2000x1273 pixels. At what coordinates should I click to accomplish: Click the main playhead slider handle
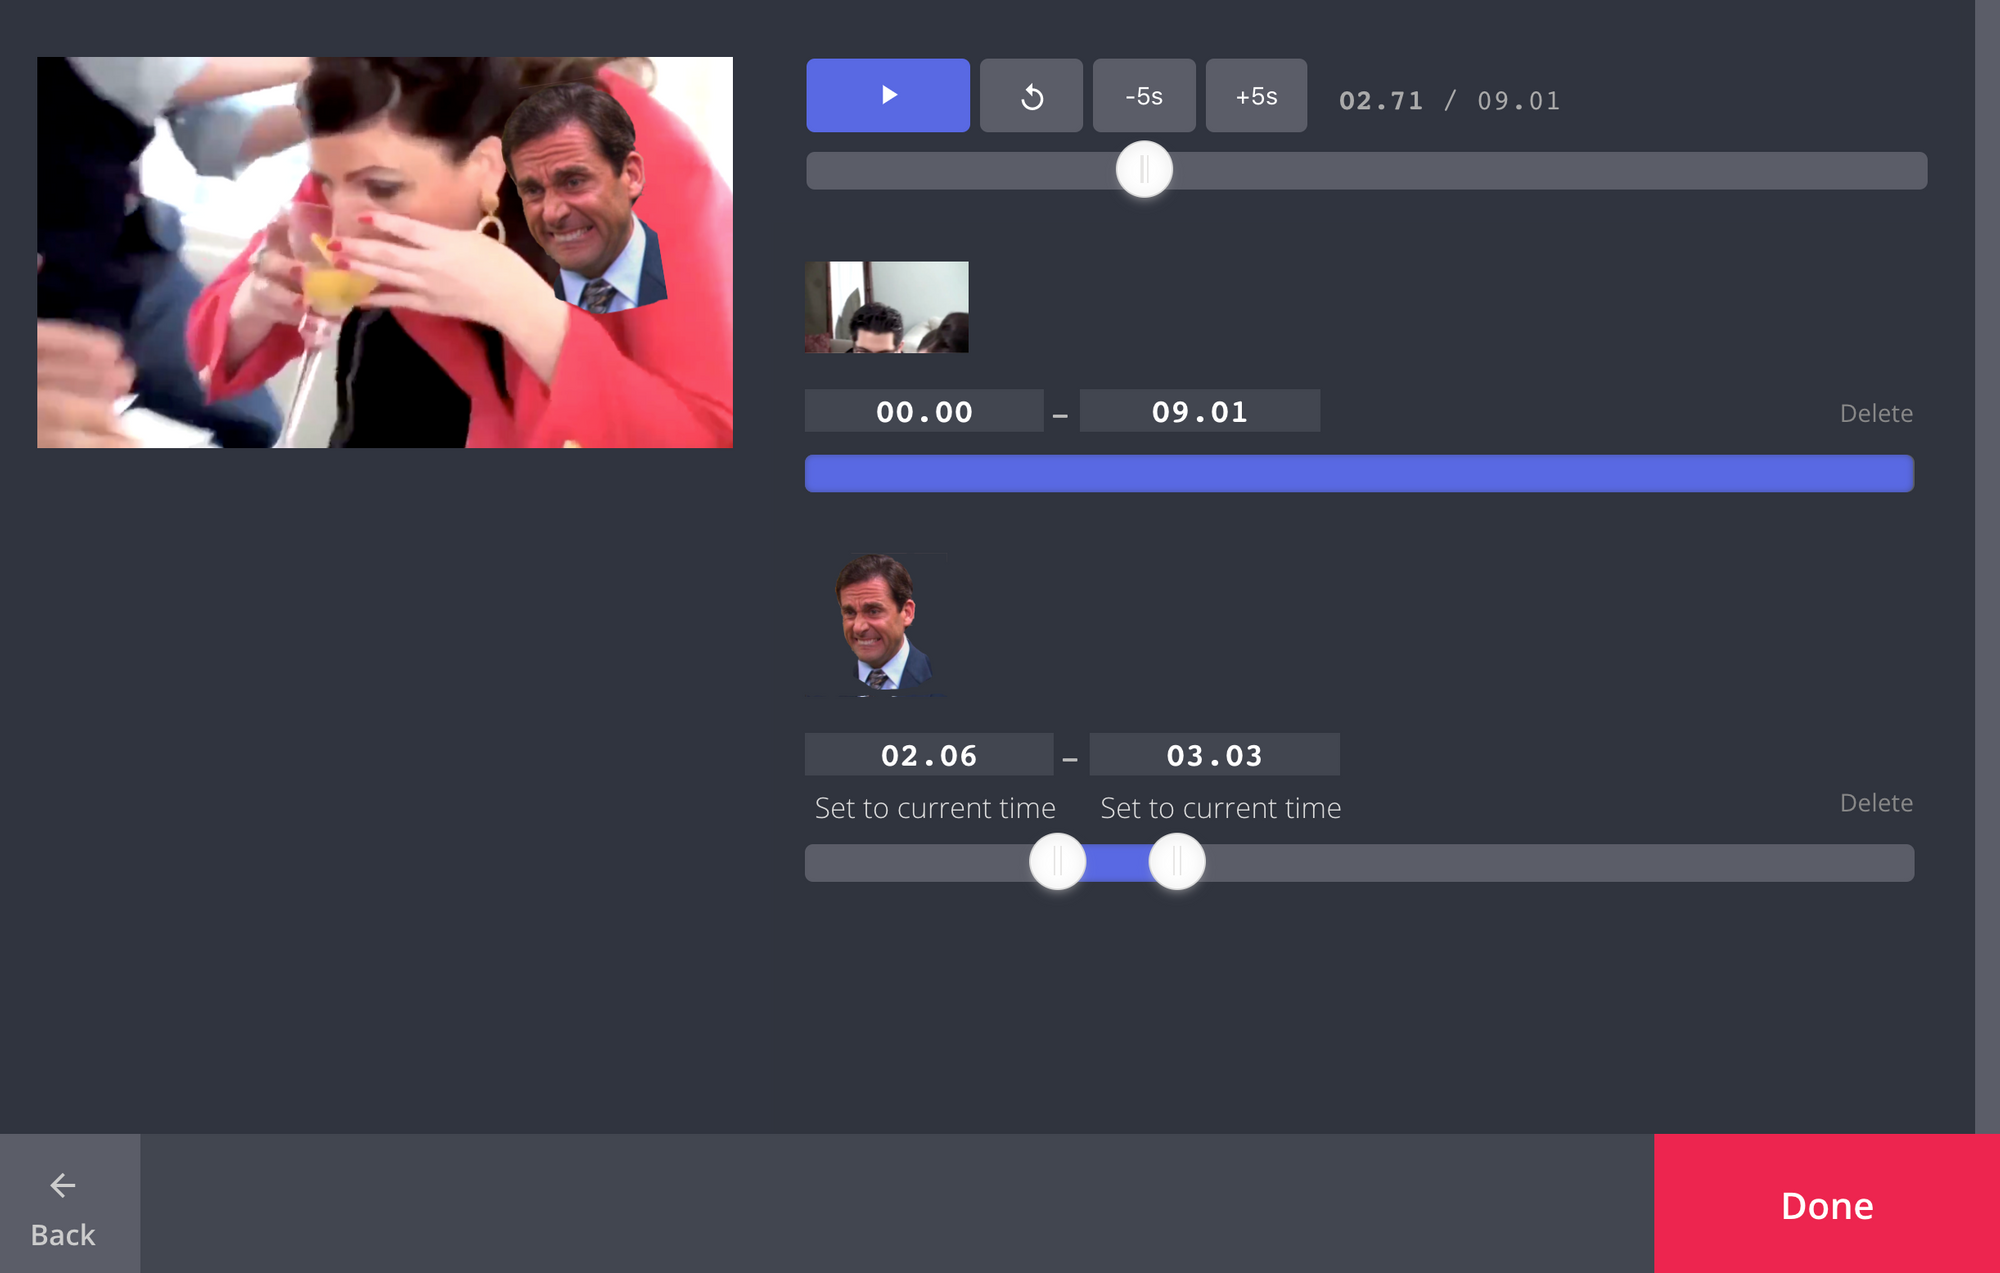pyautogui.click(x=1144, y=170)
